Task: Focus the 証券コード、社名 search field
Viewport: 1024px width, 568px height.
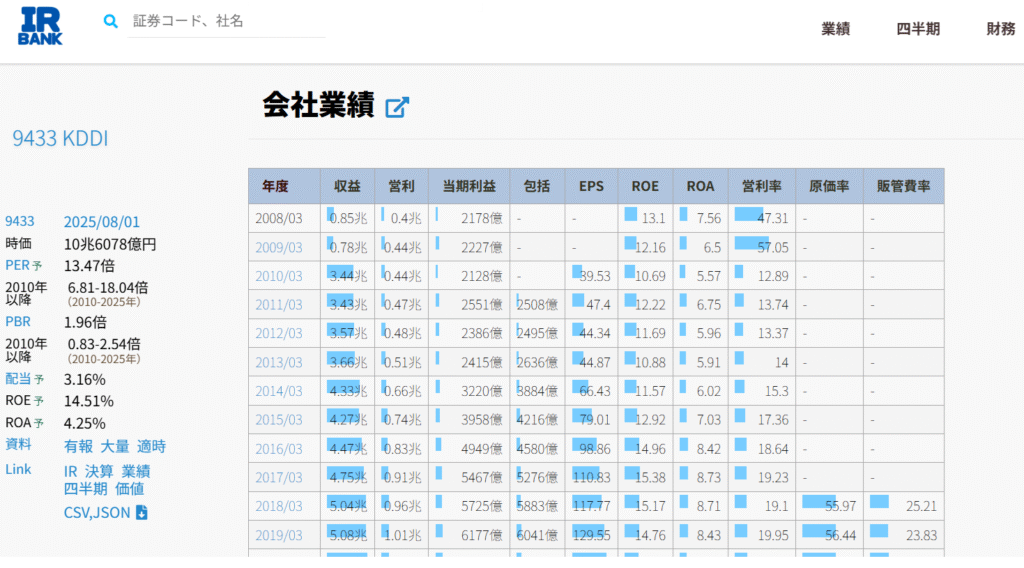Action: (x=226, y=22)
